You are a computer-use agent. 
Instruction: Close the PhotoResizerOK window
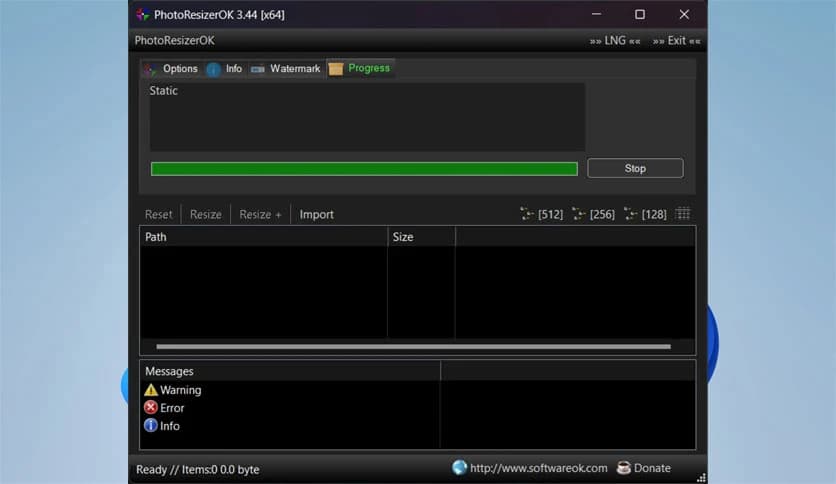[684, 14]
